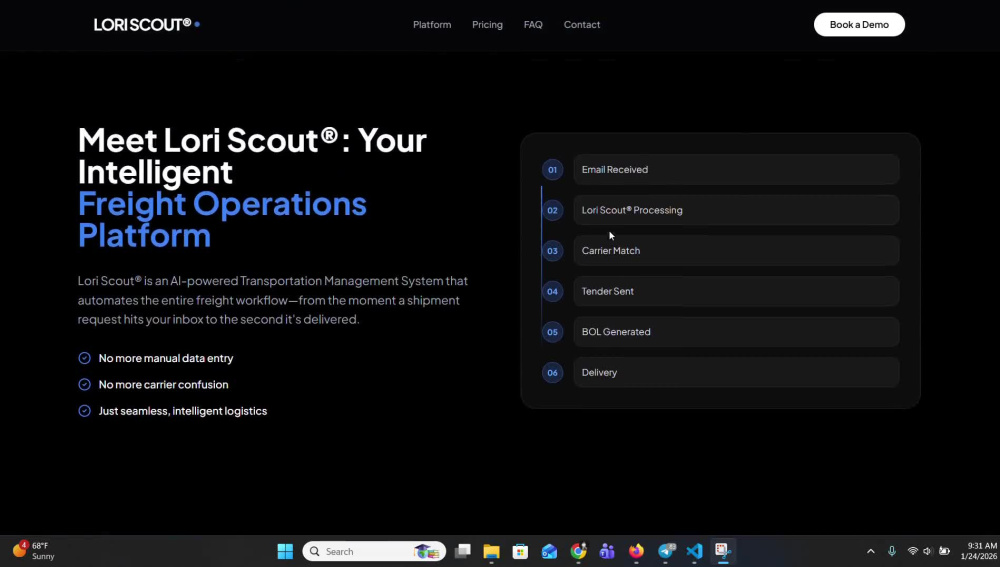Click the 'Freight Operations Platform' blue heading
The width and height of the screenshot is (1000, 567).
(x=222, y=219)
